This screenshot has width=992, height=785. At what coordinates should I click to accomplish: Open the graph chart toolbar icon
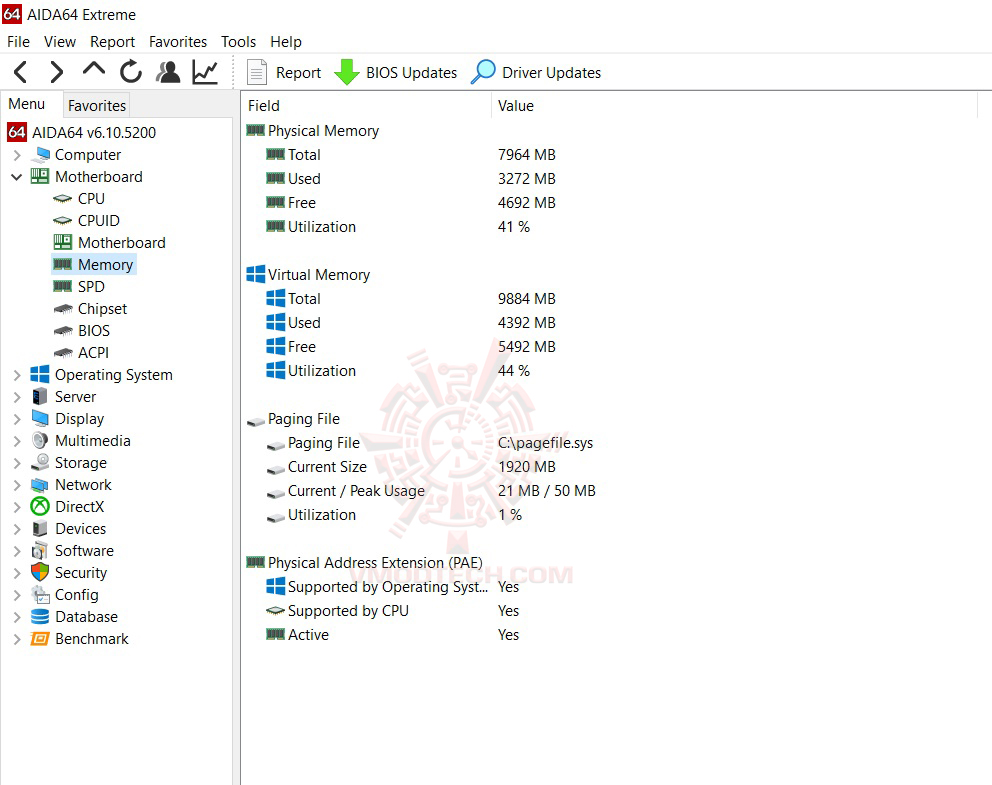click(206, 72)
